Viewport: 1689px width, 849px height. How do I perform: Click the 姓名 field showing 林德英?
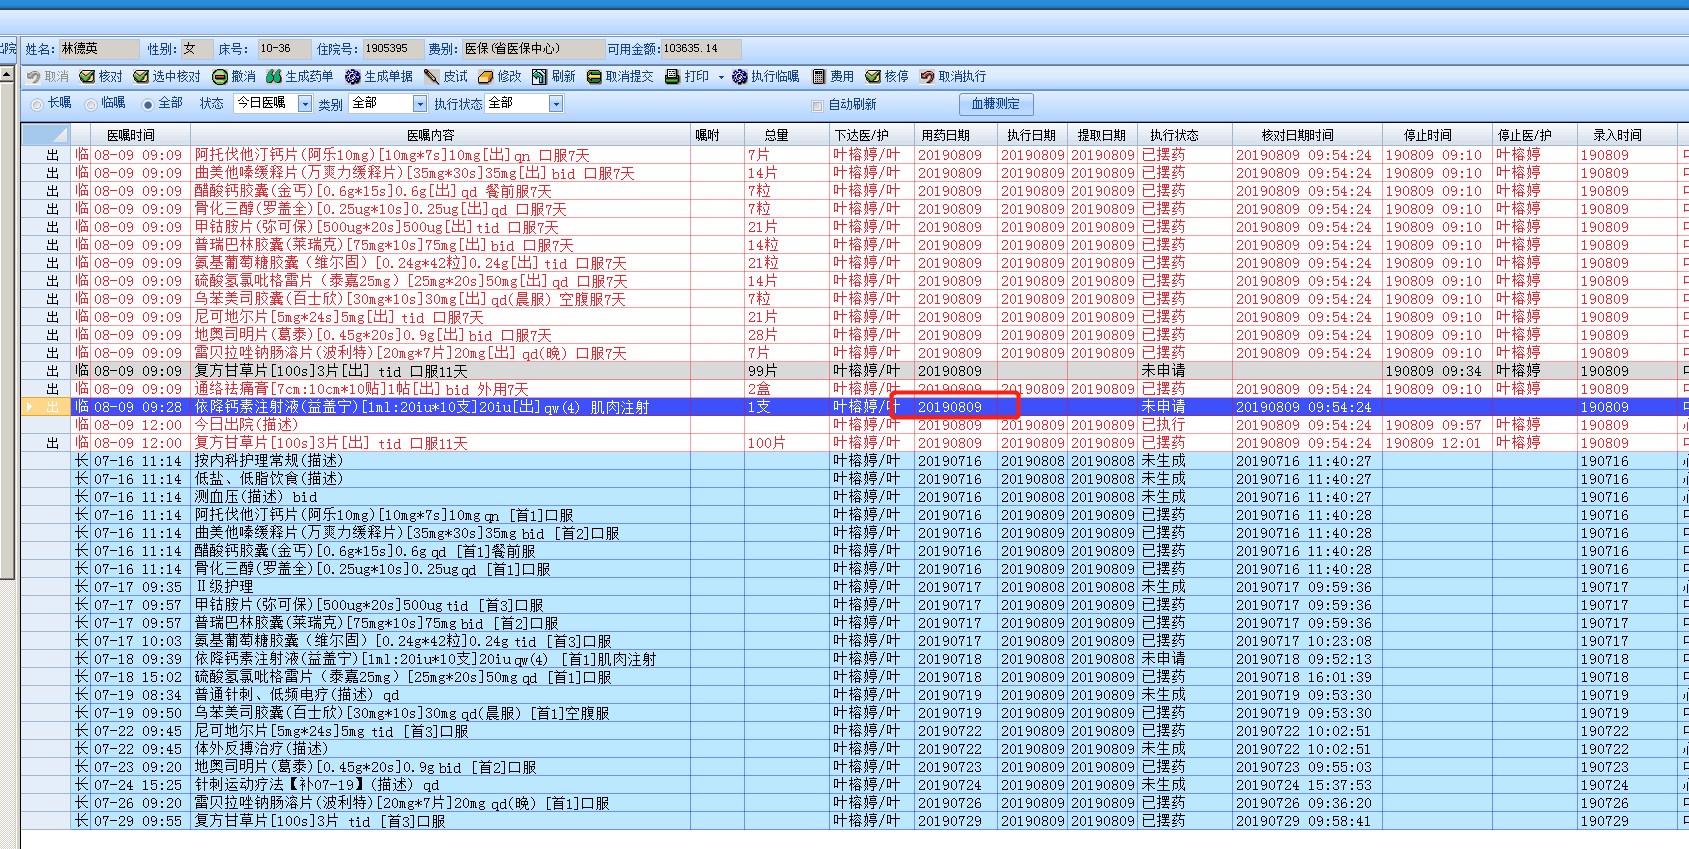pos(99,48)
